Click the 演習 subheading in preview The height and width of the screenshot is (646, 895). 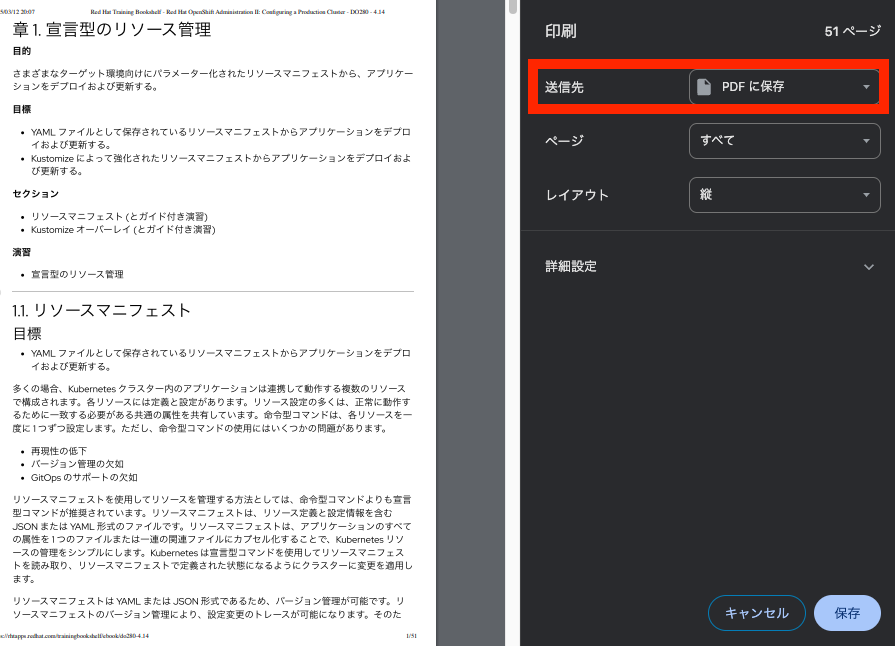[21, 252]
